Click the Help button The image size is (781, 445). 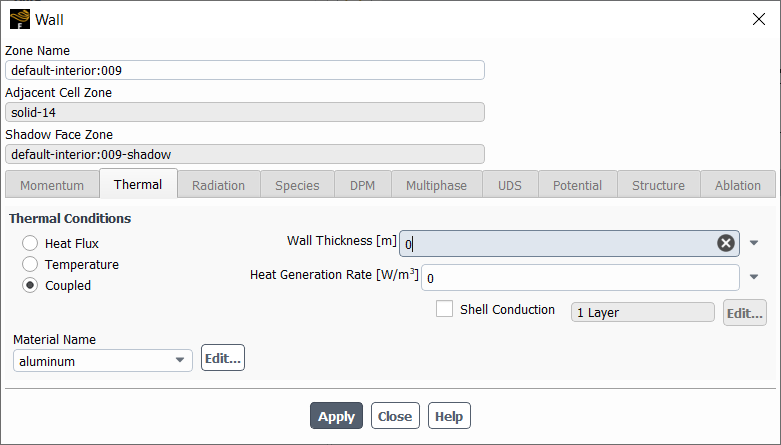point(449,416)
